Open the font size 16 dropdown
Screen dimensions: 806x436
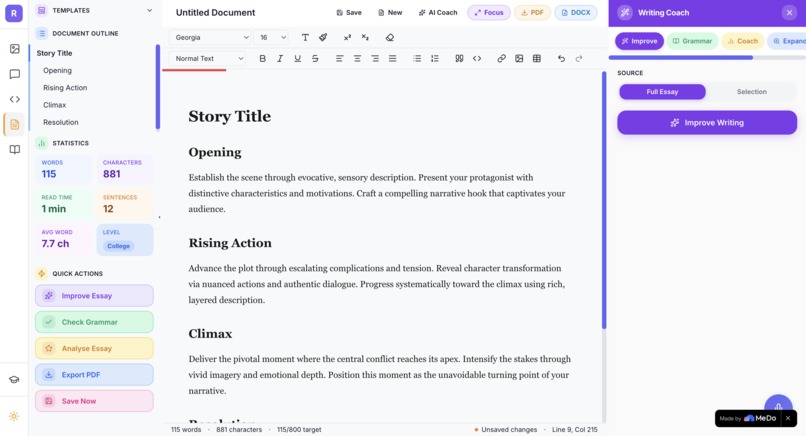coord(271,38)
